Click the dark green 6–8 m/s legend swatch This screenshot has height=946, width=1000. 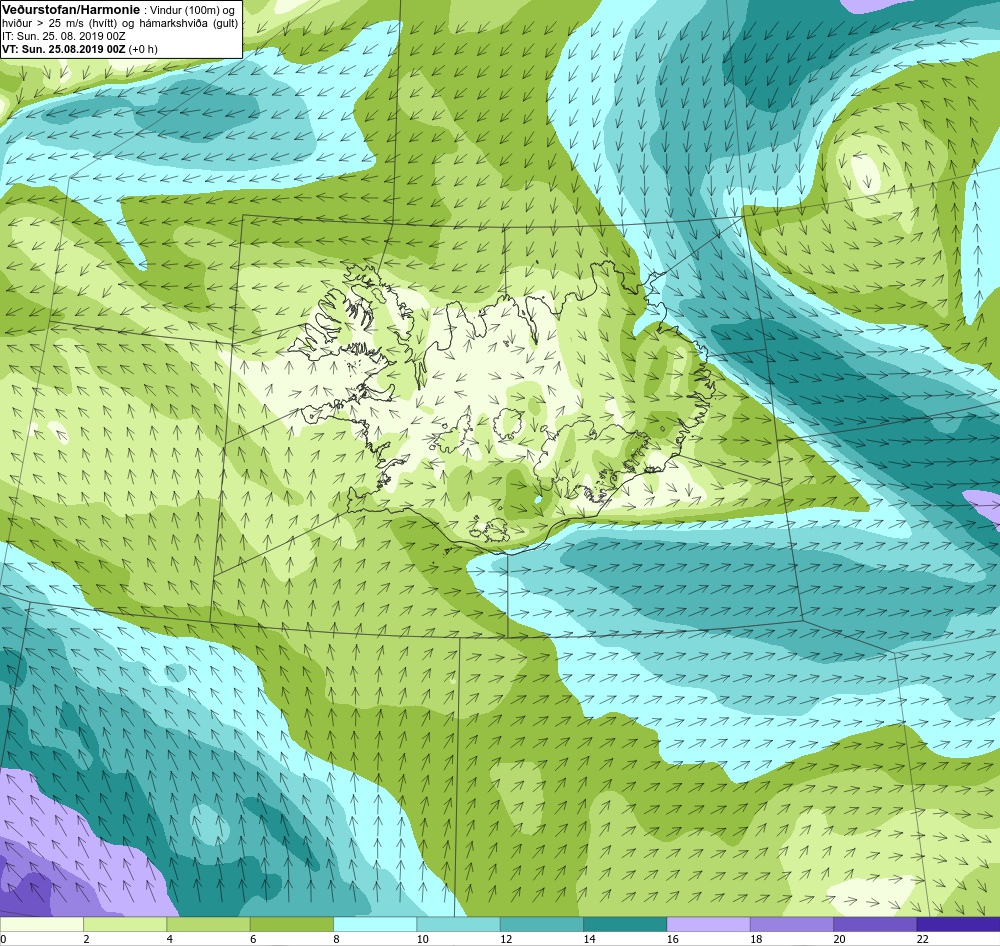point(291,924)
